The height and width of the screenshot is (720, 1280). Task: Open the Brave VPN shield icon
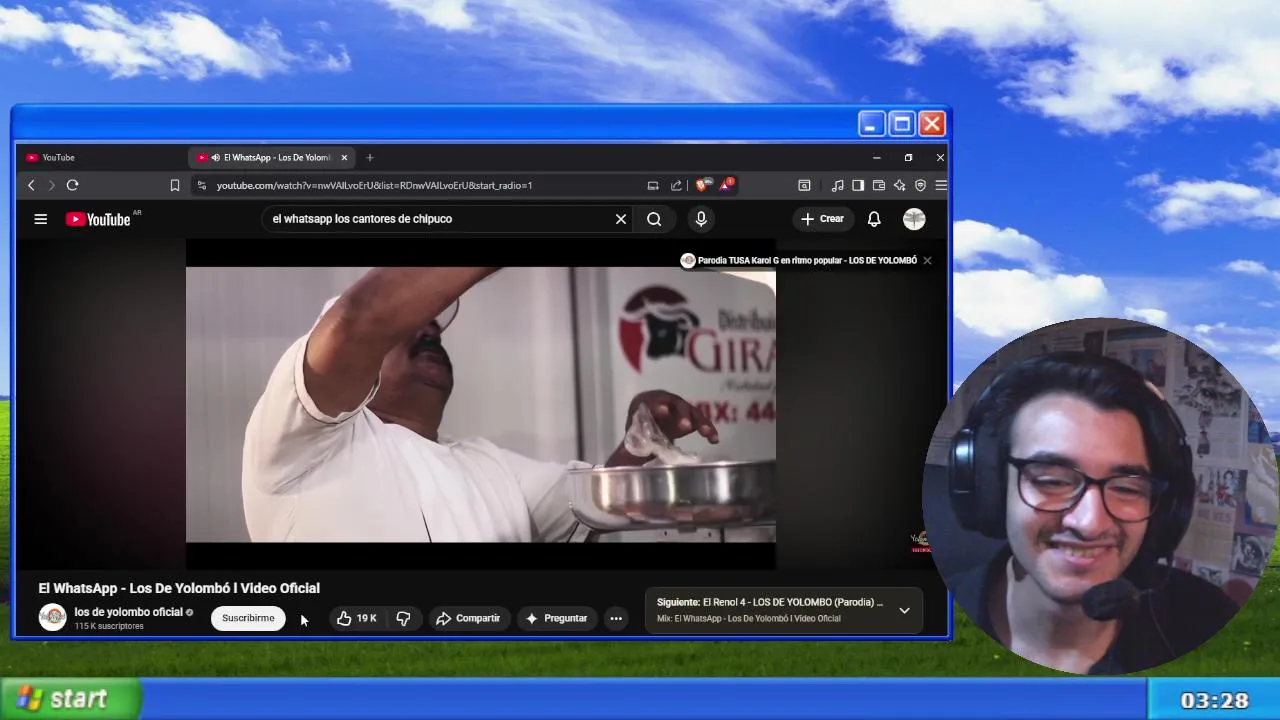[x=920, y=185]
